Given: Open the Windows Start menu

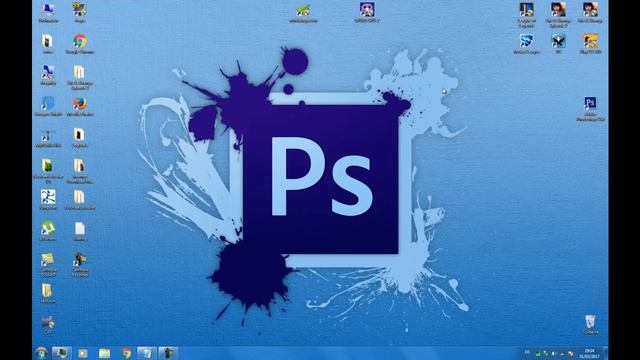Looking at the screenshot, I should (x=41, y=353).
